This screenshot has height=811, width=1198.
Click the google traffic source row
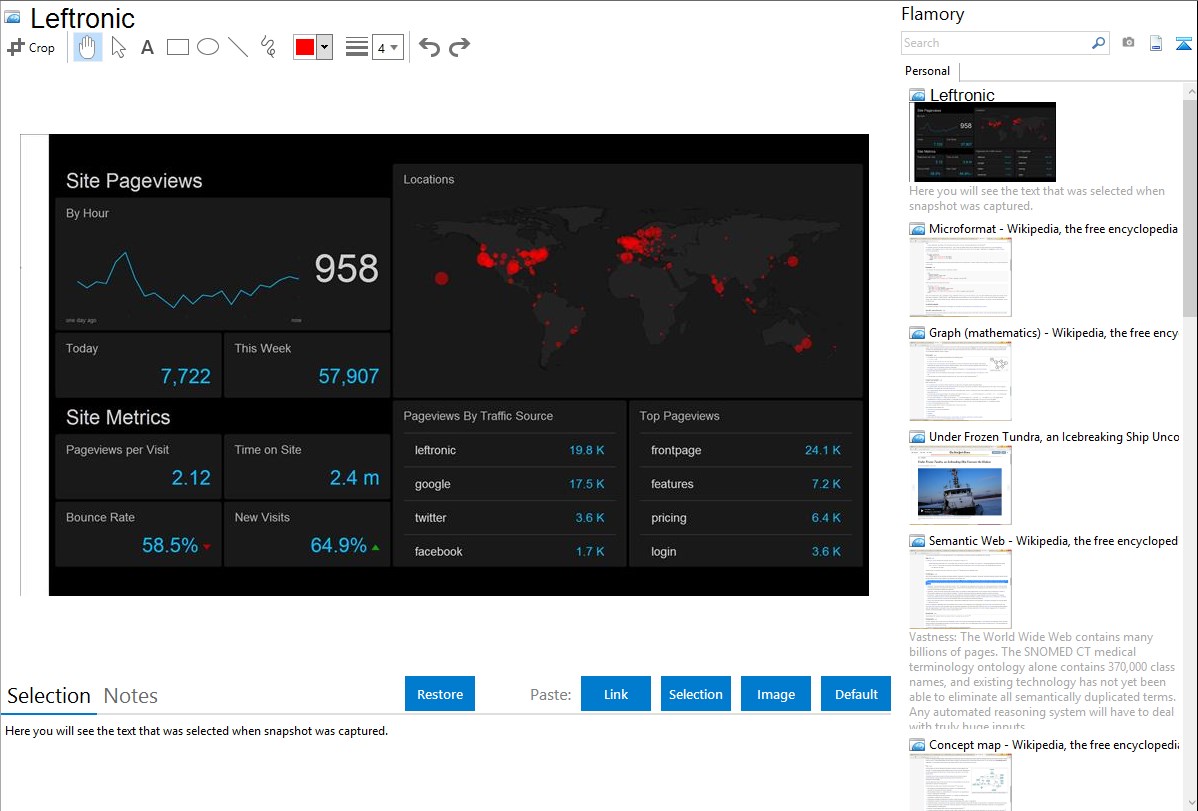pos(510,484)
